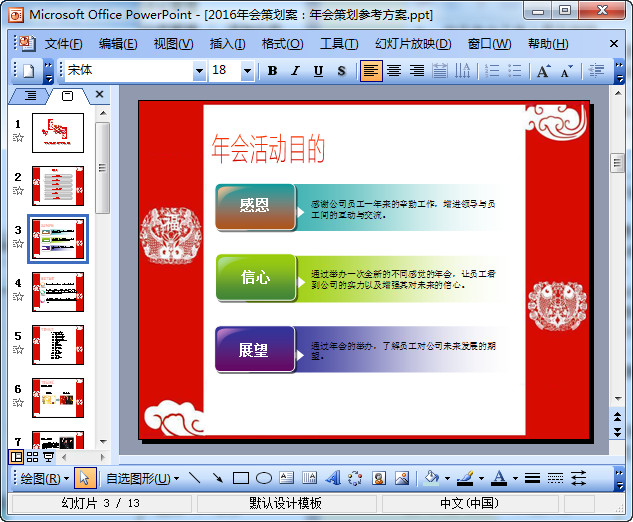Open the font size 18 dropdown

(247, 71)
